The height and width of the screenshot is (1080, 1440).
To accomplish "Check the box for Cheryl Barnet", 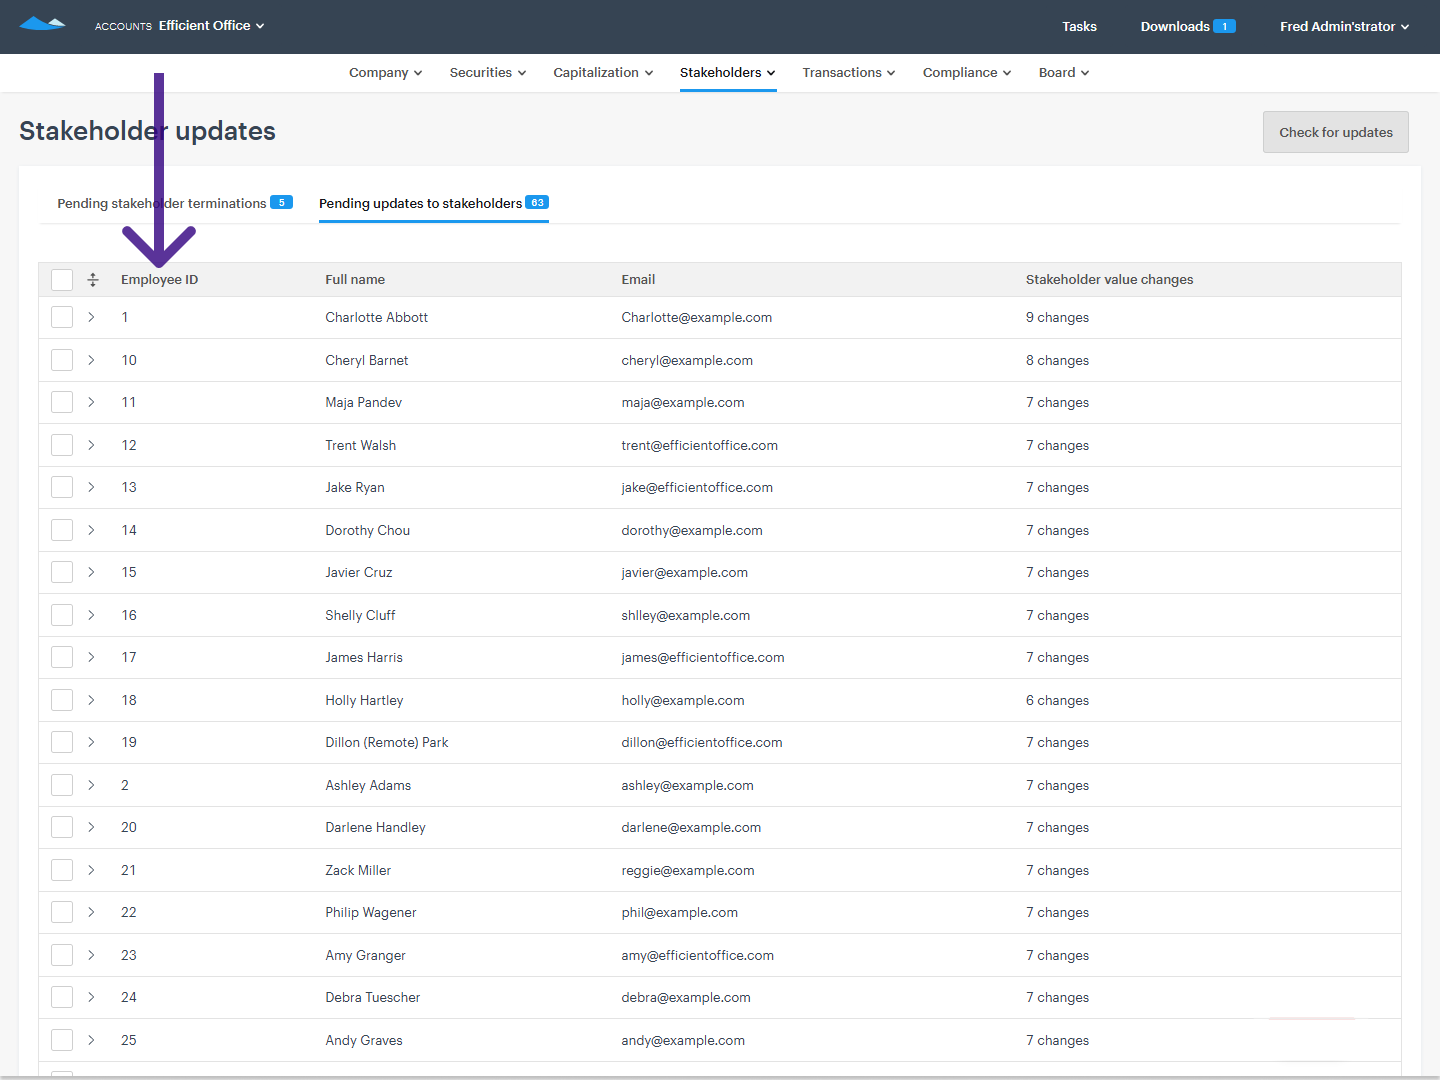I will 62,360.
